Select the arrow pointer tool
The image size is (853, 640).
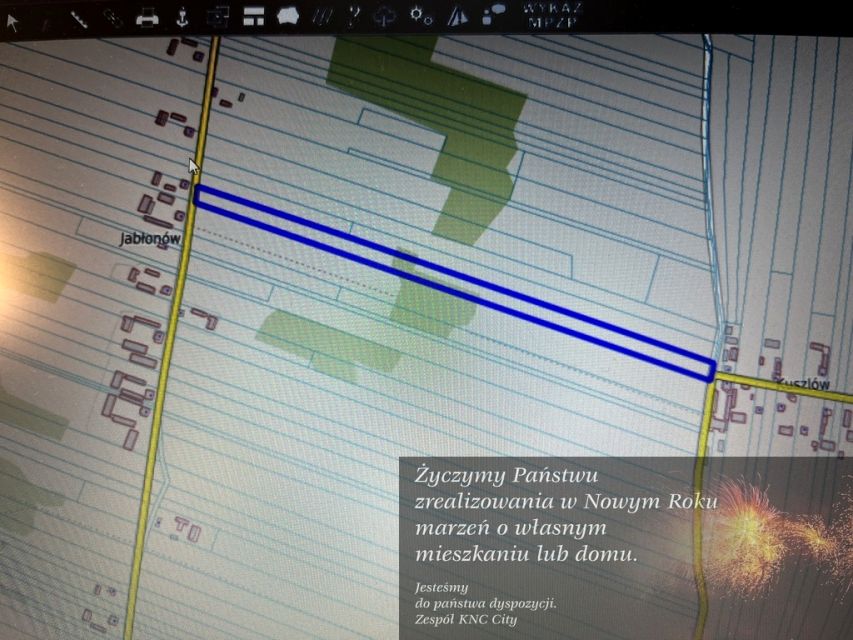coord(13,20)
